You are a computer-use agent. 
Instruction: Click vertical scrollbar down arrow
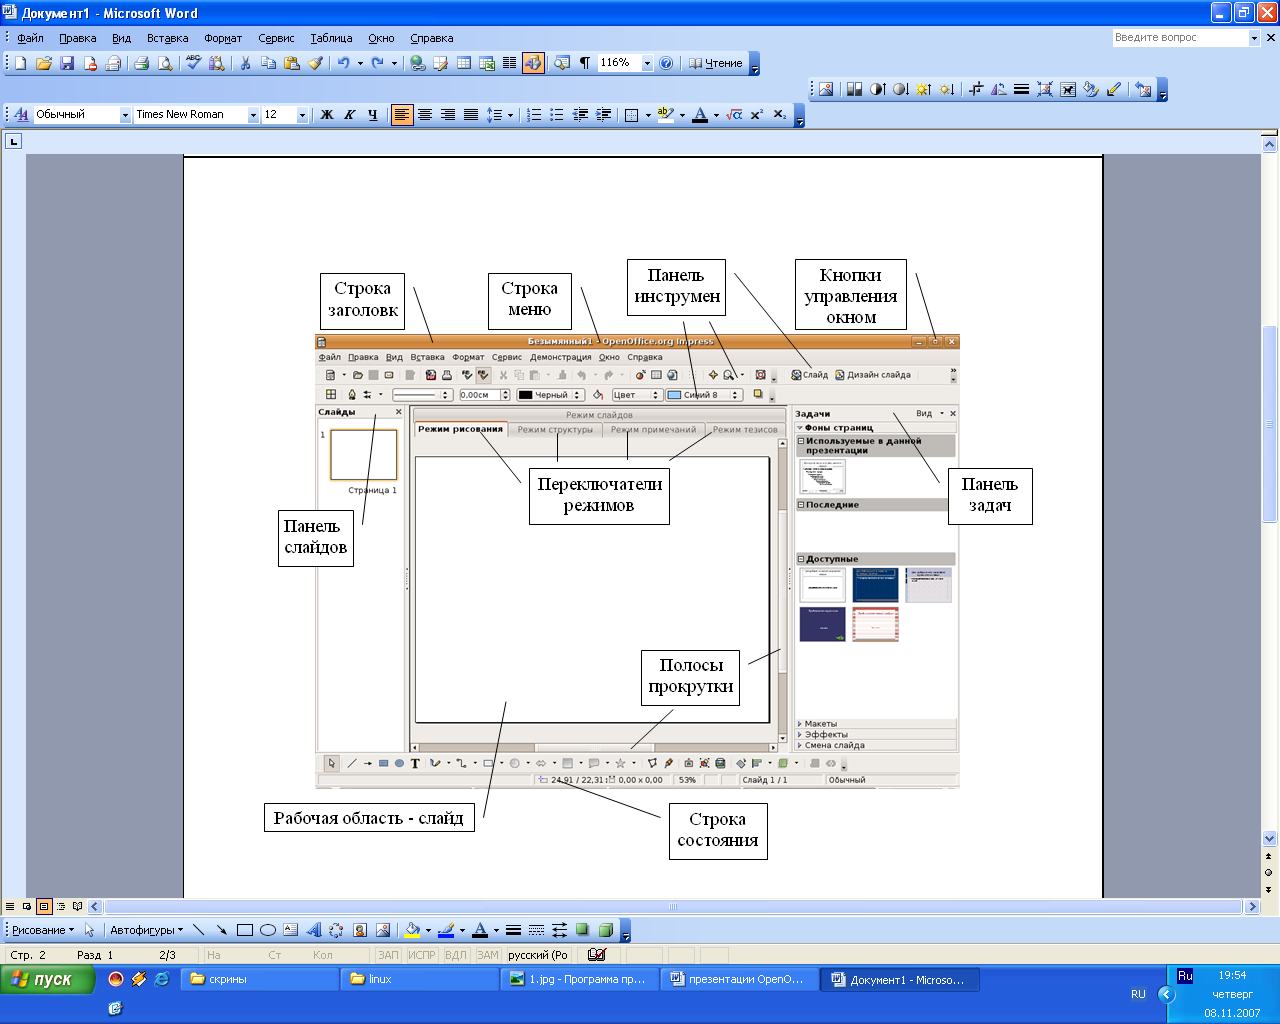1270,838
